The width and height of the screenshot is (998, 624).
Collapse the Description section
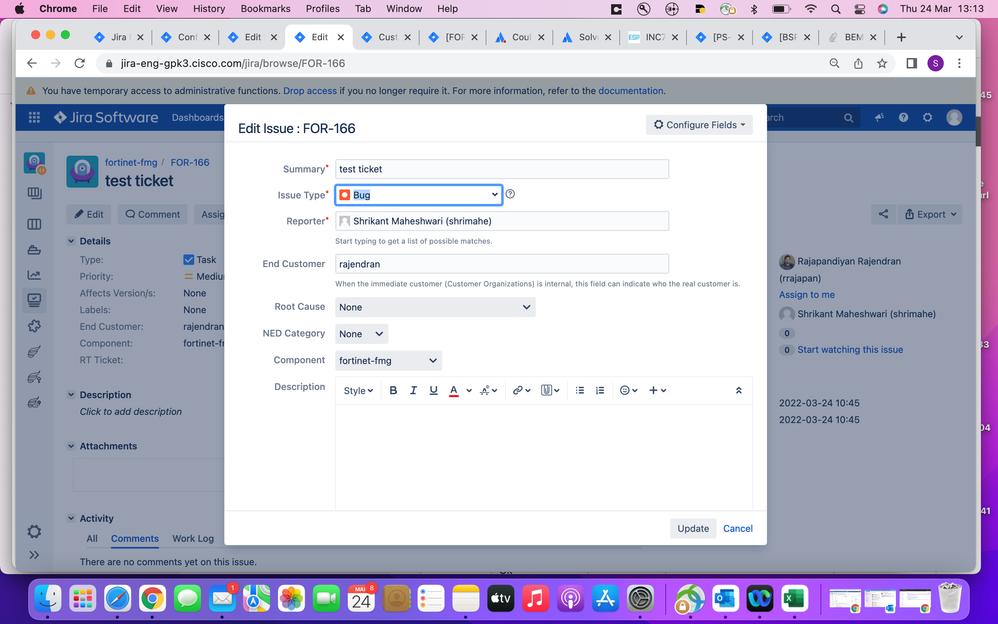click(71, 395)
